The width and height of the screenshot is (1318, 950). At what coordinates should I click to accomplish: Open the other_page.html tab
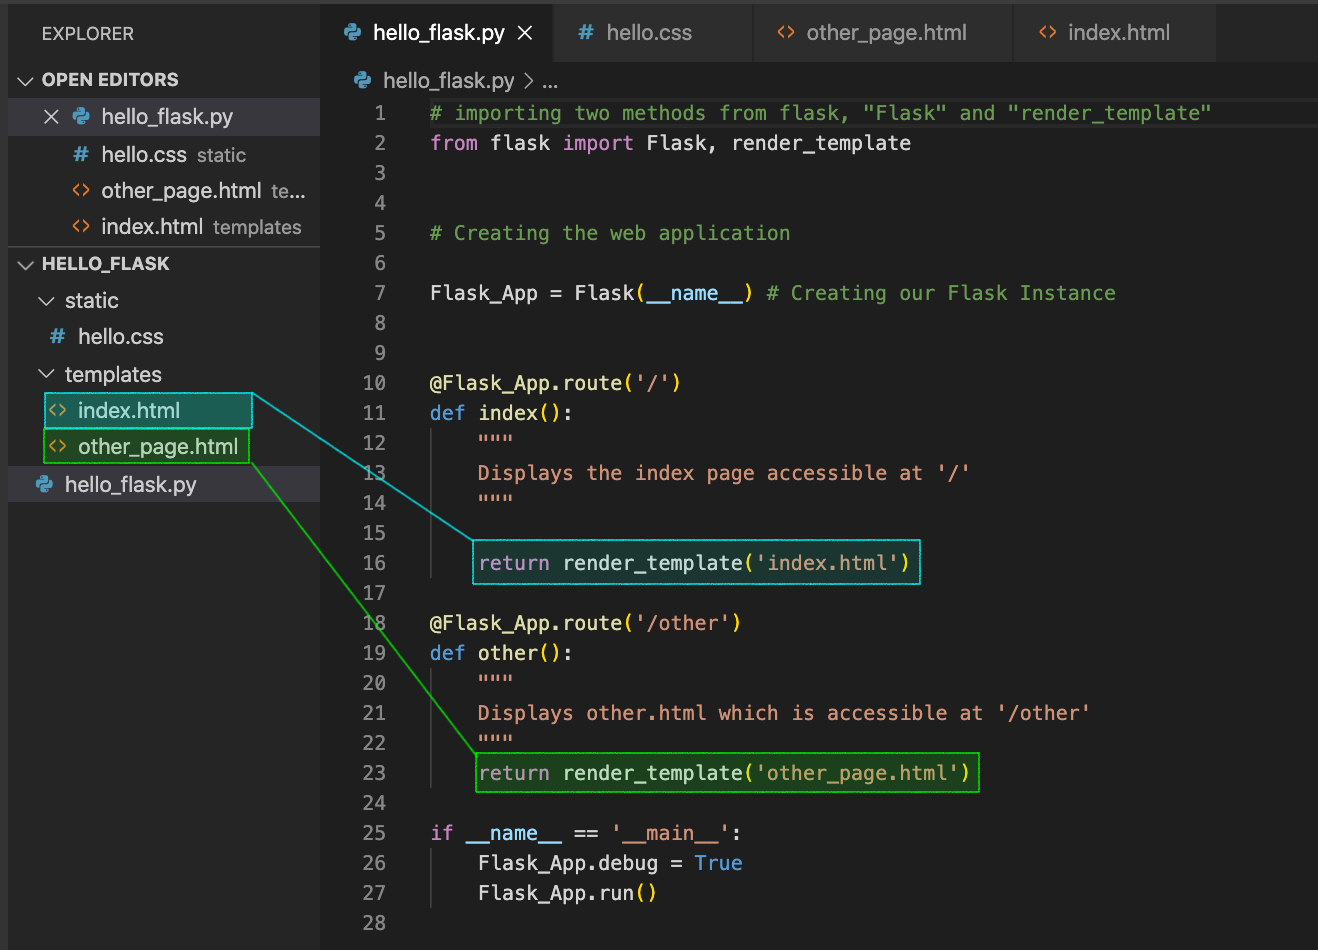[x=886, y=32]
